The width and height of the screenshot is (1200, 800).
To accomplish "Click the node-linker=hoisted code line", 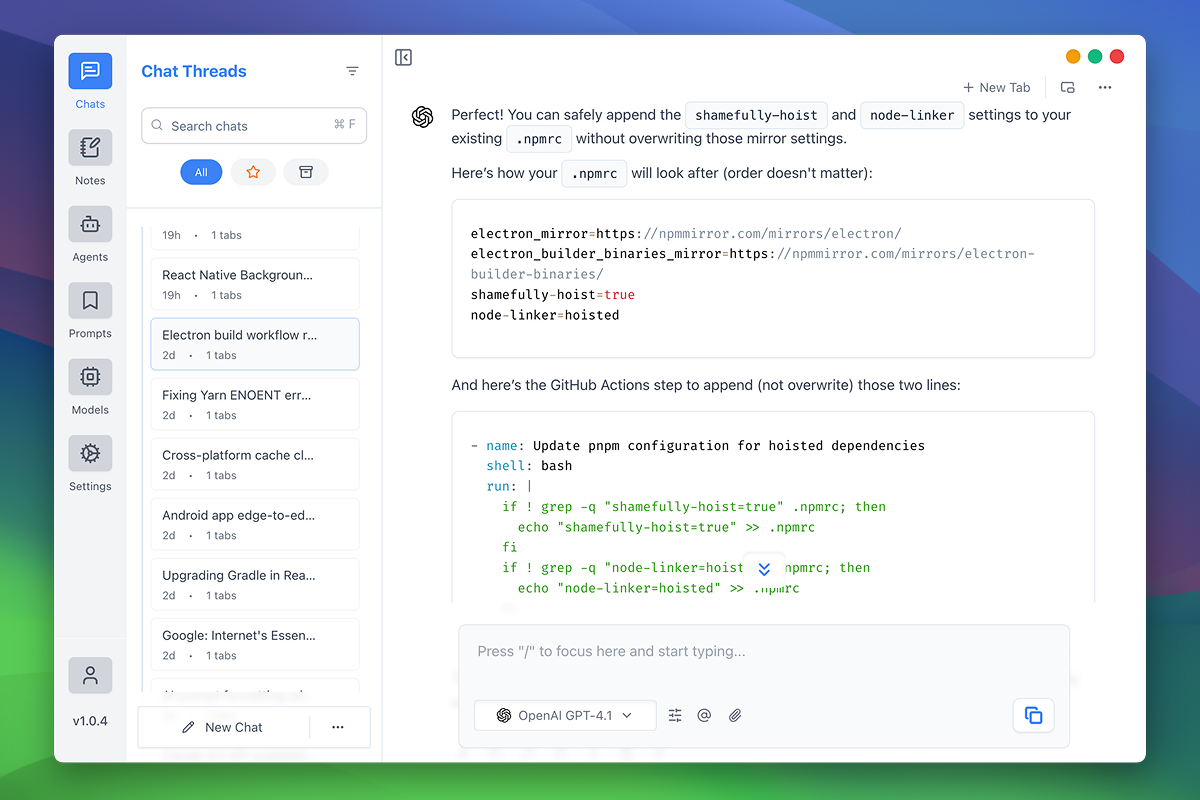I will (x=545, y=315).
